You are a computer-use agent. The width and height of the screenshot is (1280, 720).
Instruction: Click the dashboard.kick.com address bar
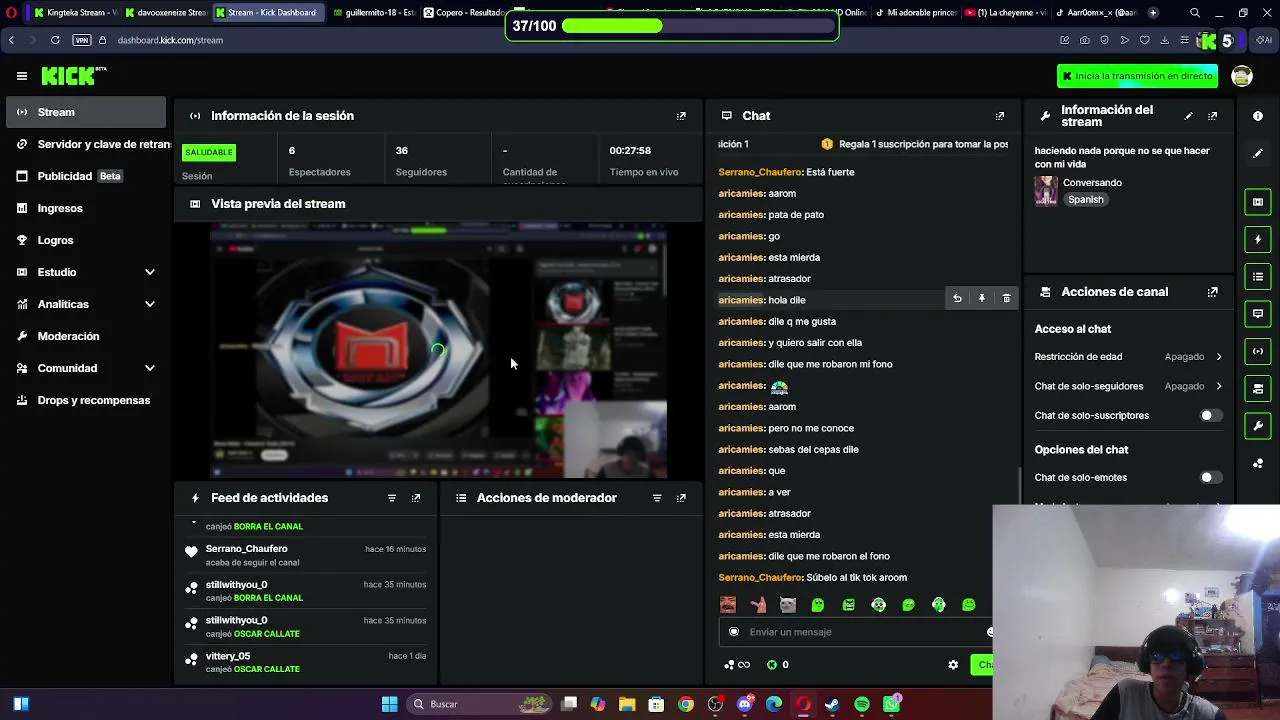[x=170, y=40]
